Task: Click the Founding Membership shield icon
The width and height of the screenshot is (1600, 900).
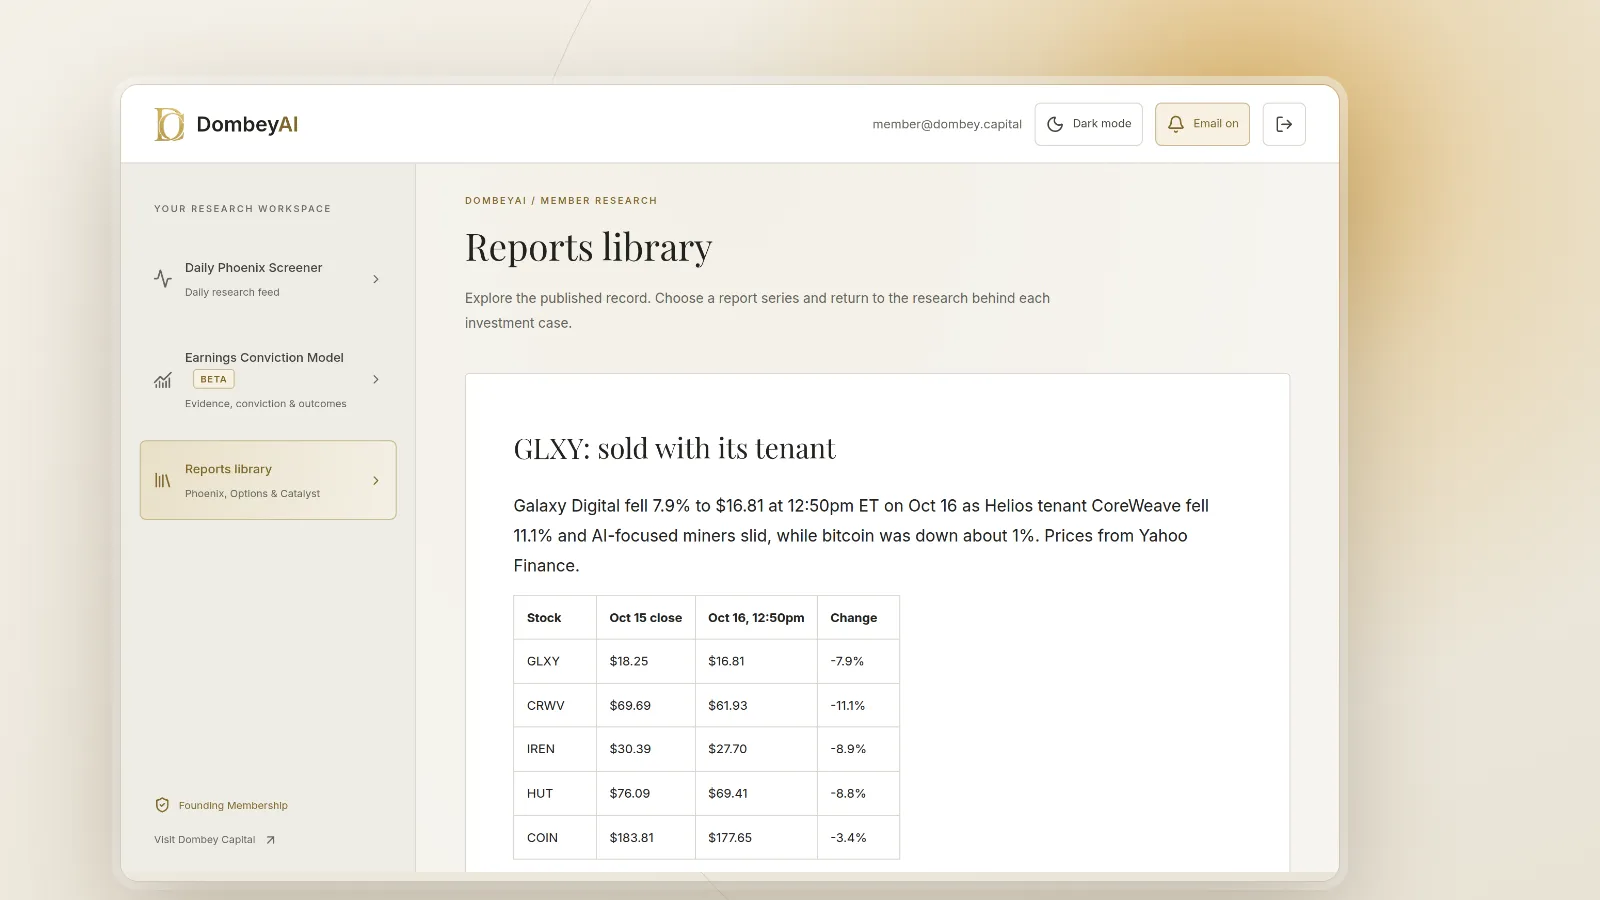Action: click(162, 805)
